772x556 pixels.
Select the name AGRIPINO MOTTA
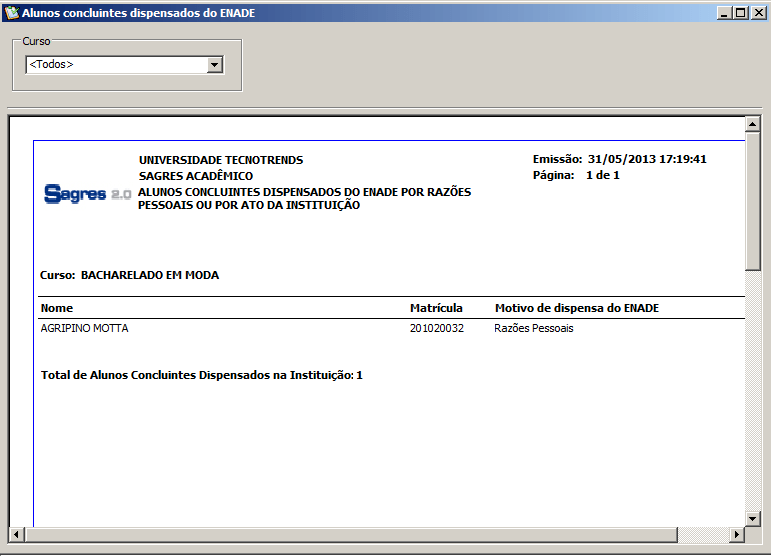coord(85,328)
